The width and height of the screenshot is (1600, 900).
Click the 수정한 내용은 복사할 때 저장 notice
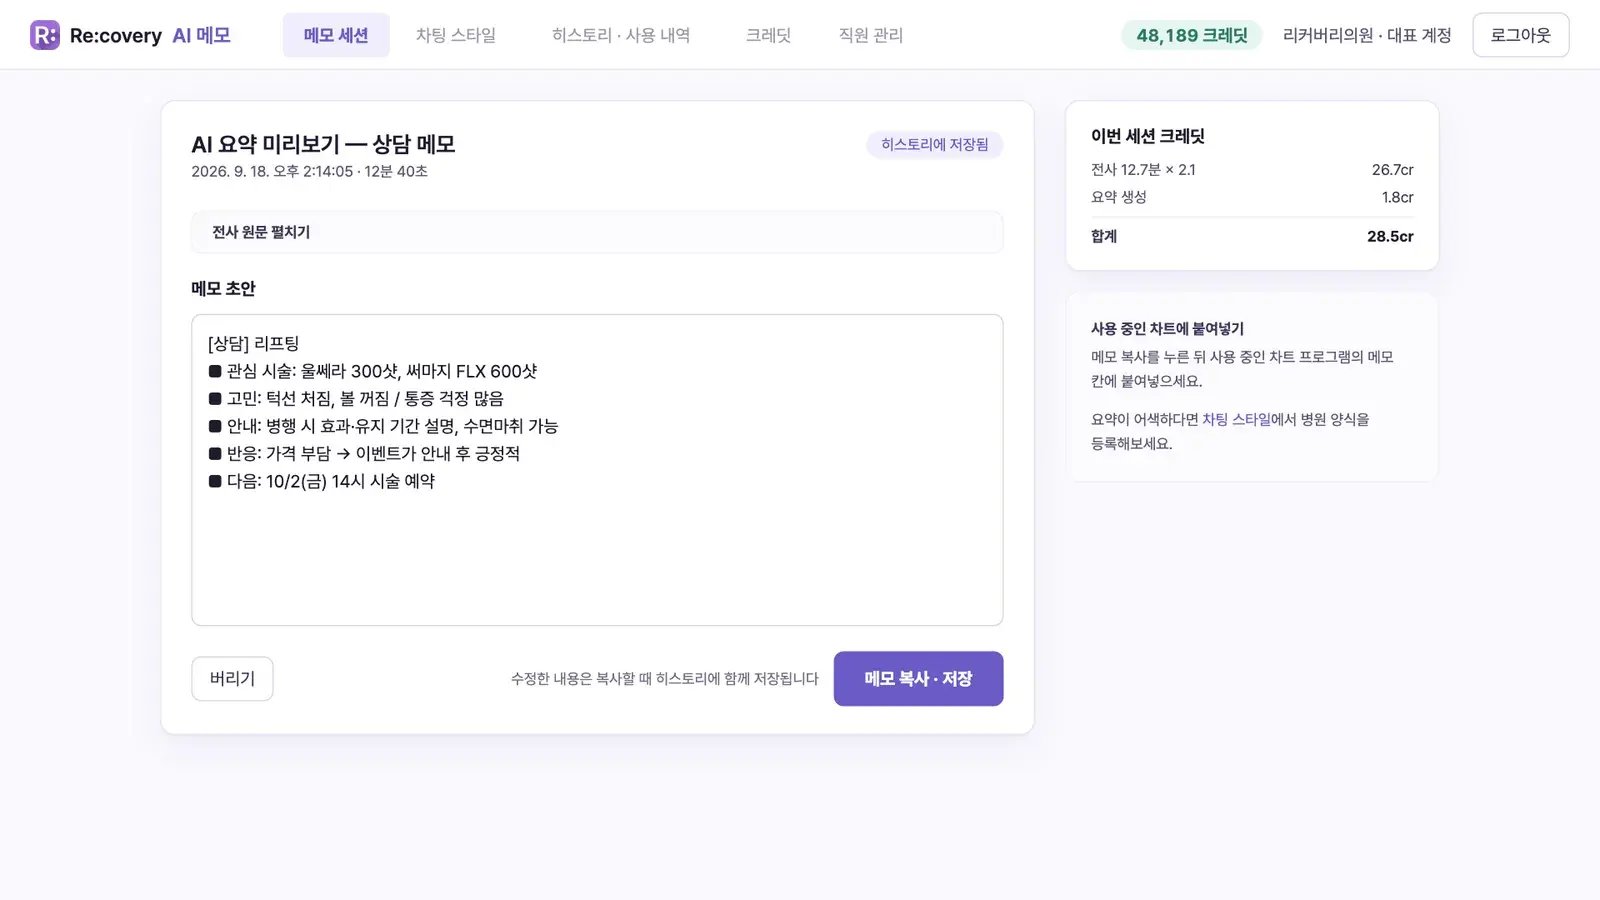665,679
